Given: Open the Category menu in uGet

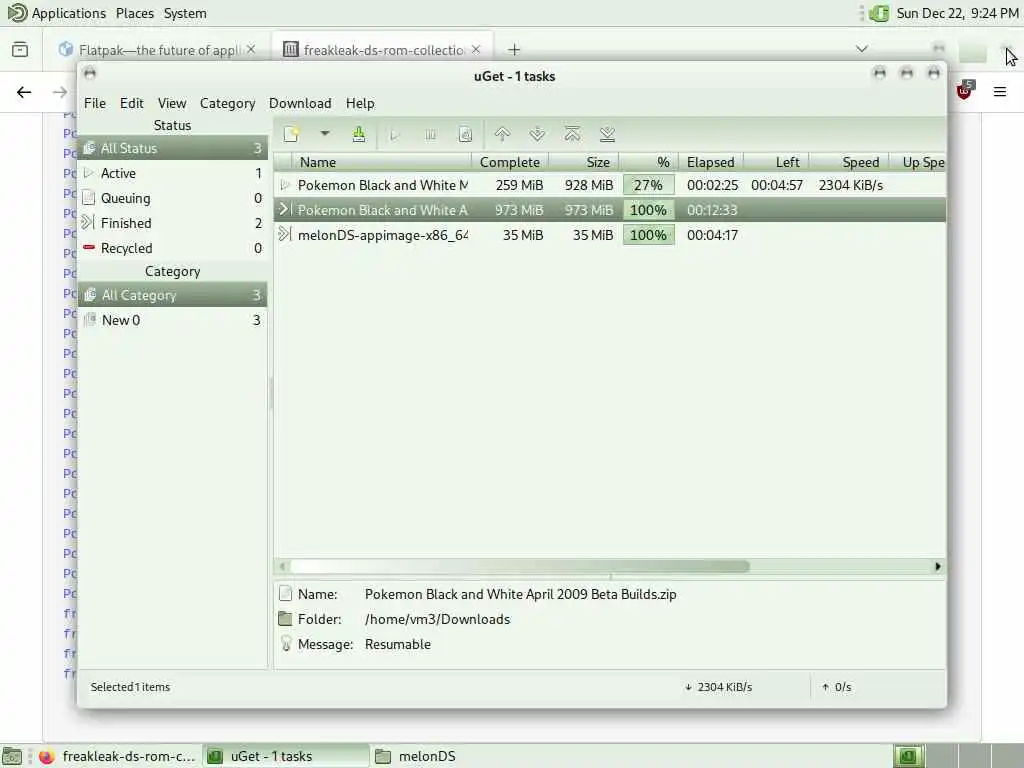Looking at the screenshot, I should tap(227, 103).
